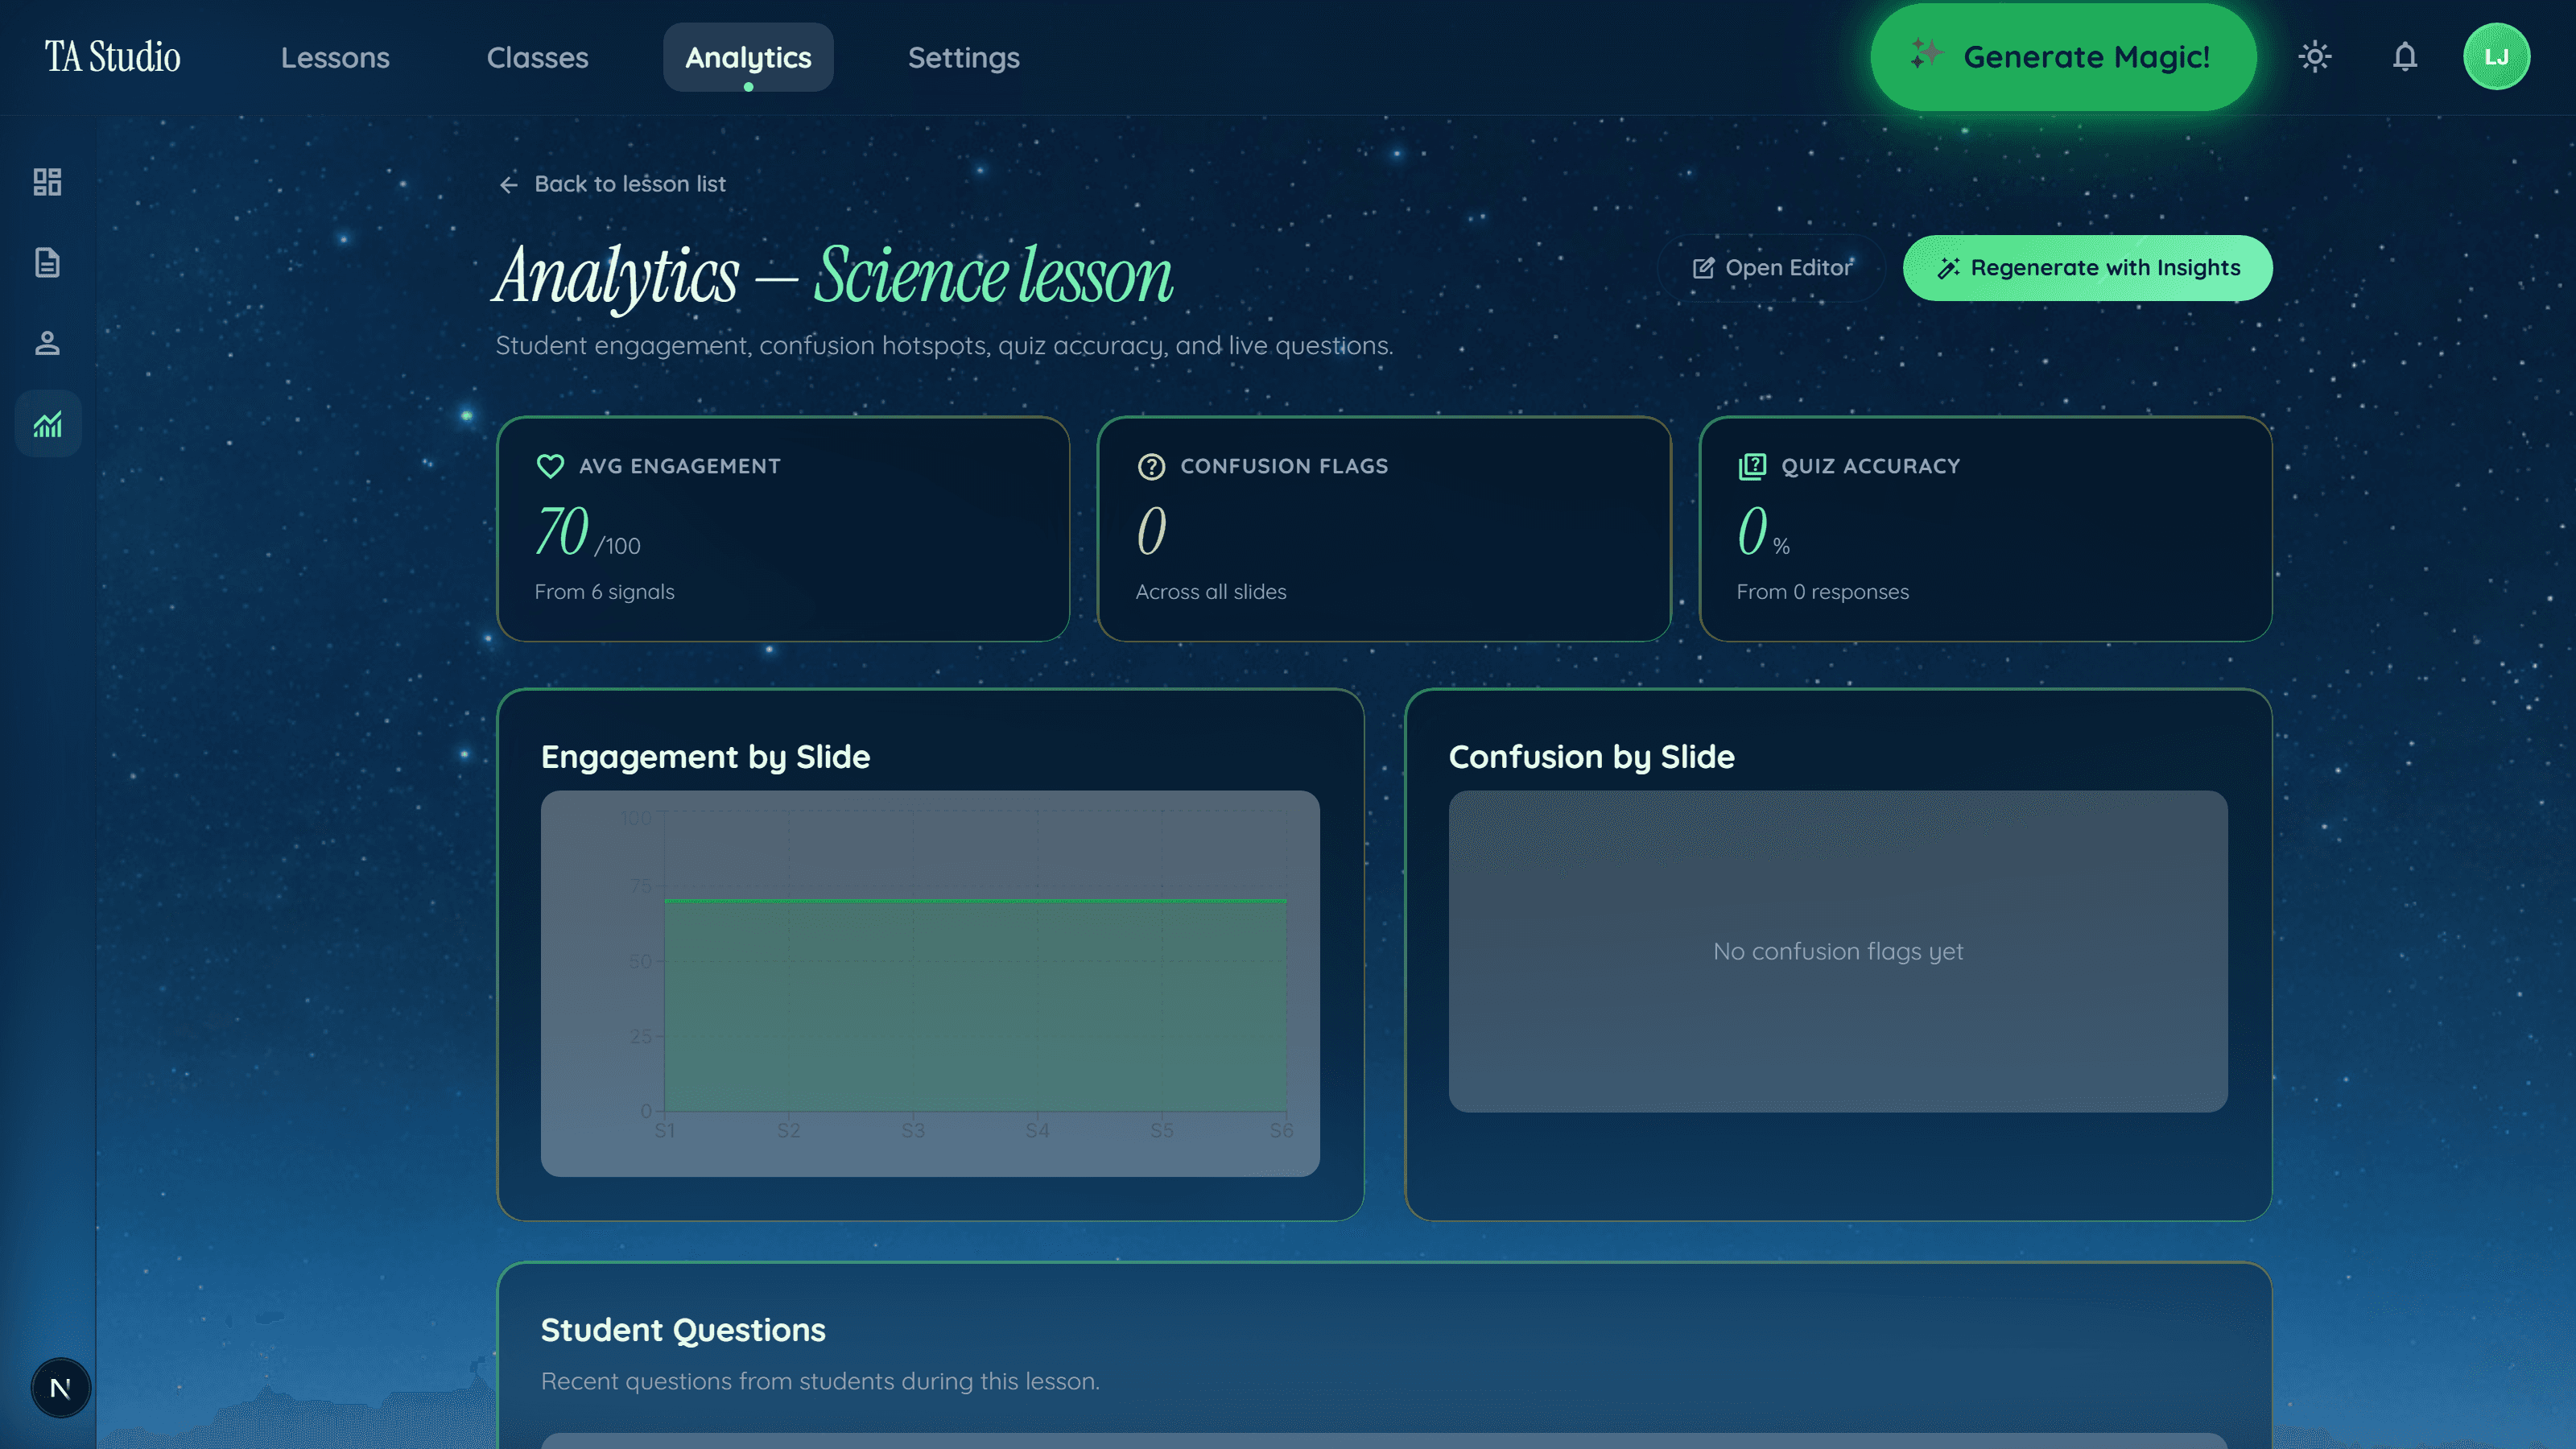Click the Confusion Flags question mark icon
Viewport: 2576px width, 1449px height.
[1151, 467]
